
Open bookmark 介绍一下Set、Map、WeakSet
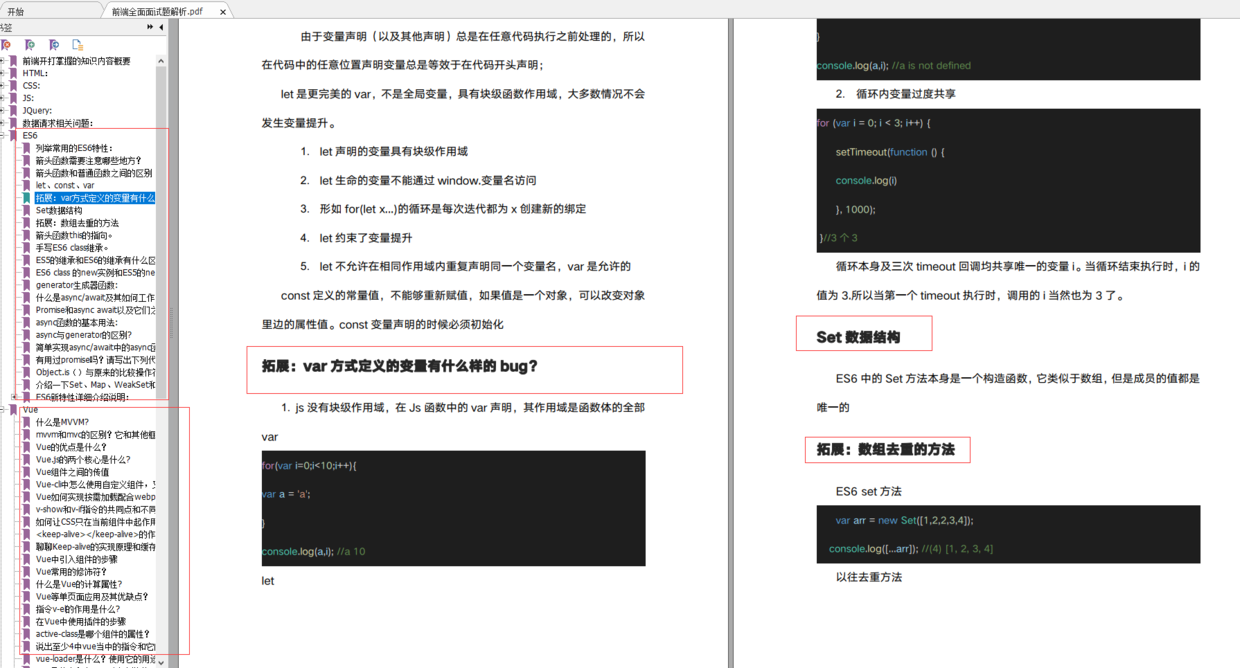tap(95, 385)
